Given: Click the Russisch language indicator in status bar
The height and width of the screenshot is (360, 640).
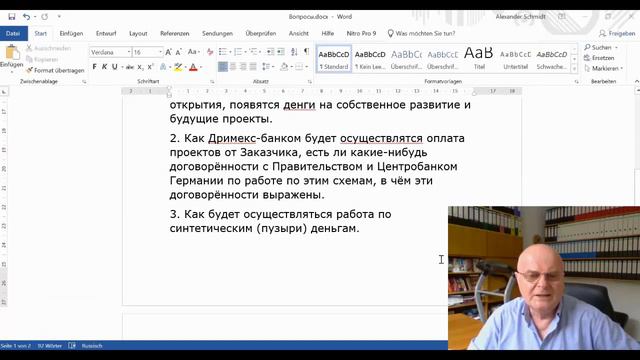Looking at the screenshot, I should [92, 346].
